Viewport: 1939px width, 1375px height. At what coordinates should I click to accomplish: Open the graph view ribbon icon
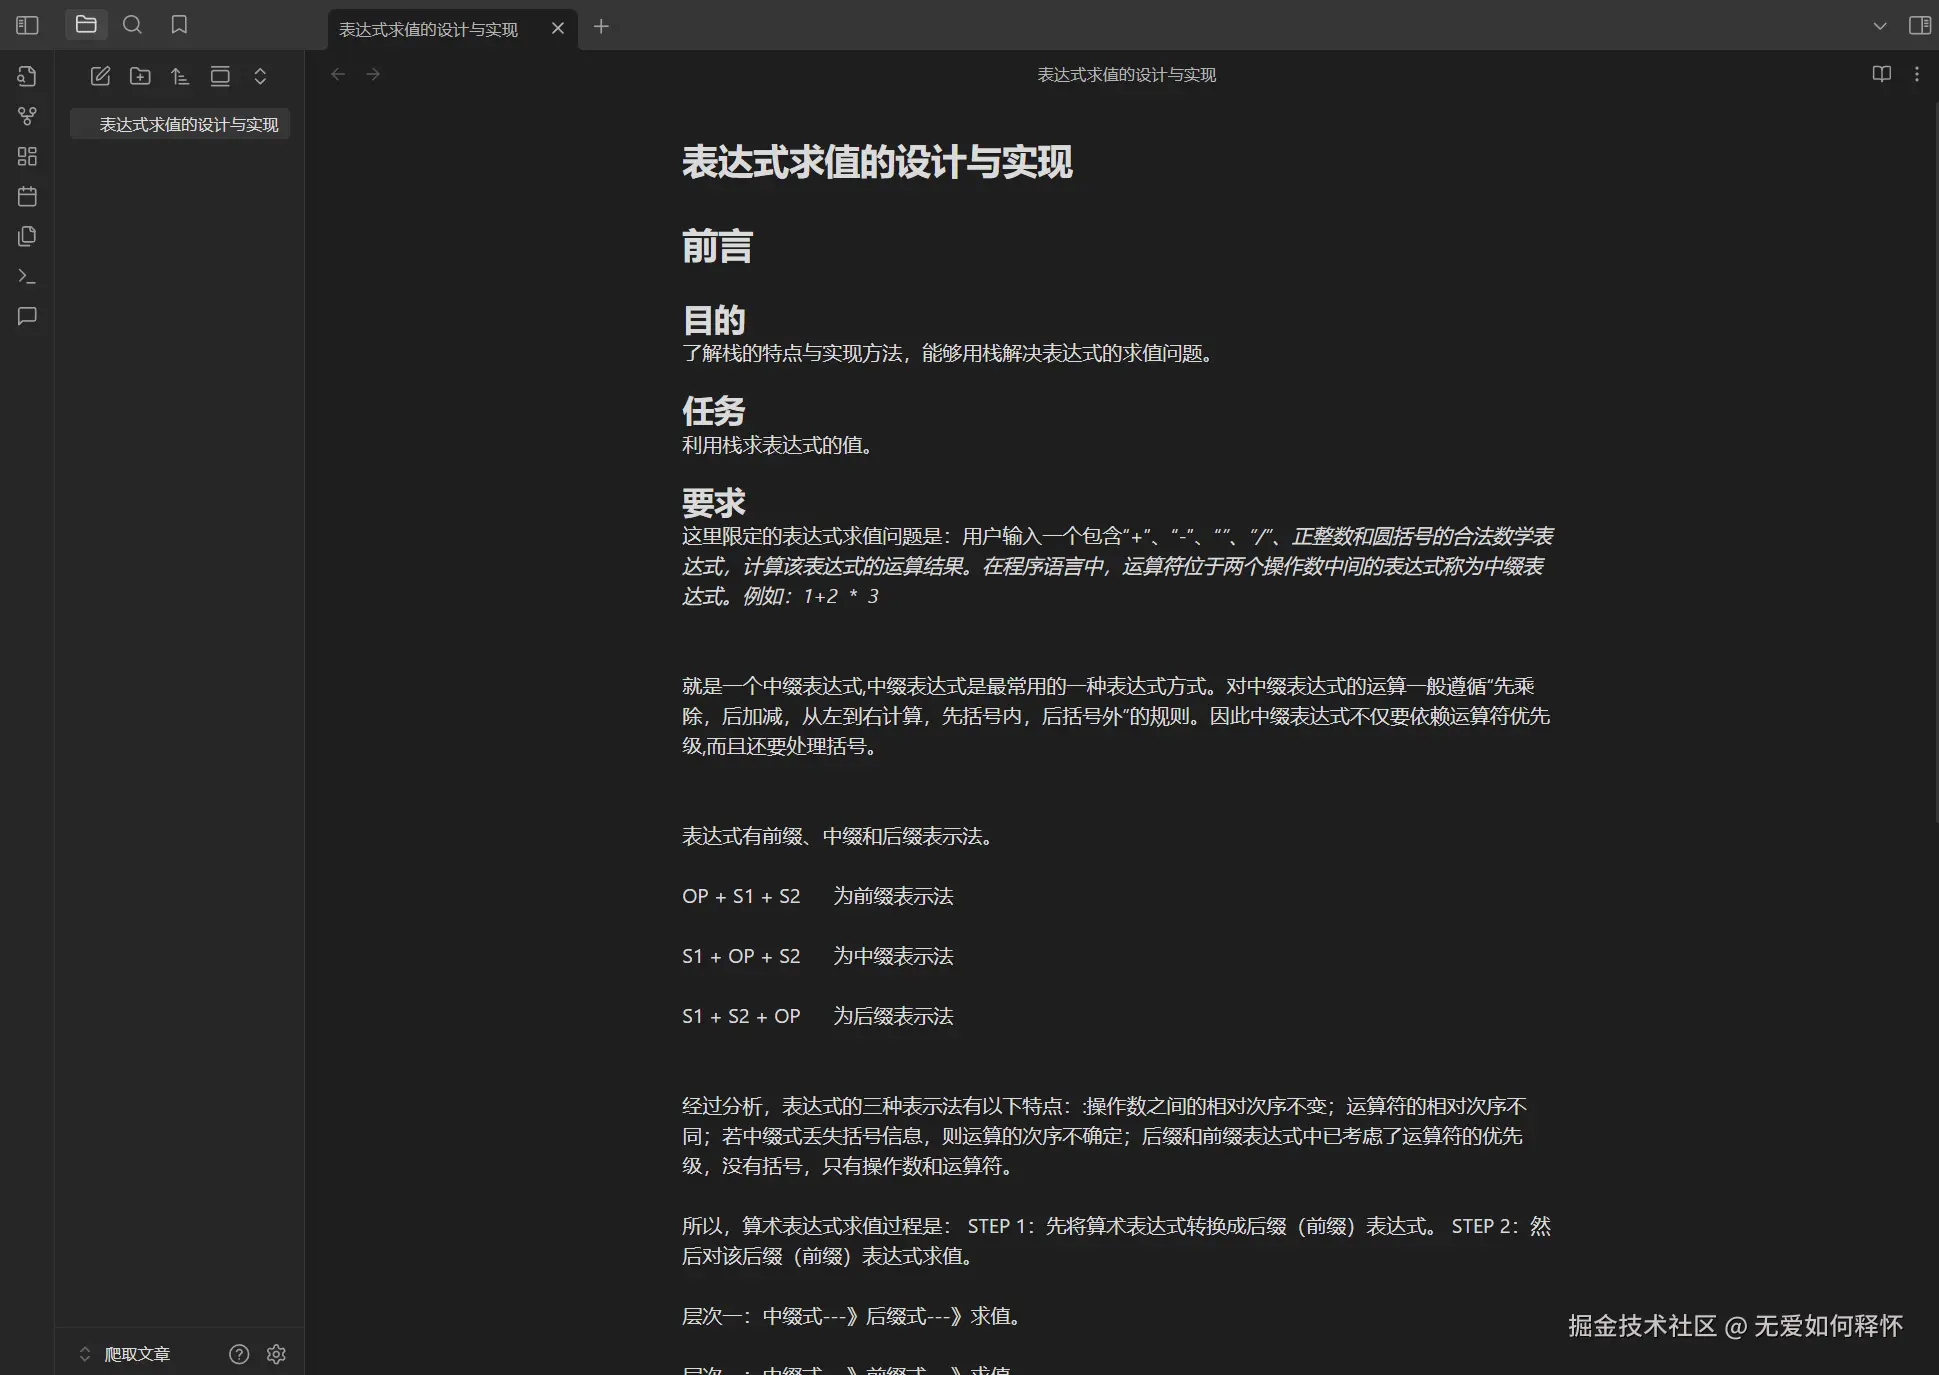[27, 116]
